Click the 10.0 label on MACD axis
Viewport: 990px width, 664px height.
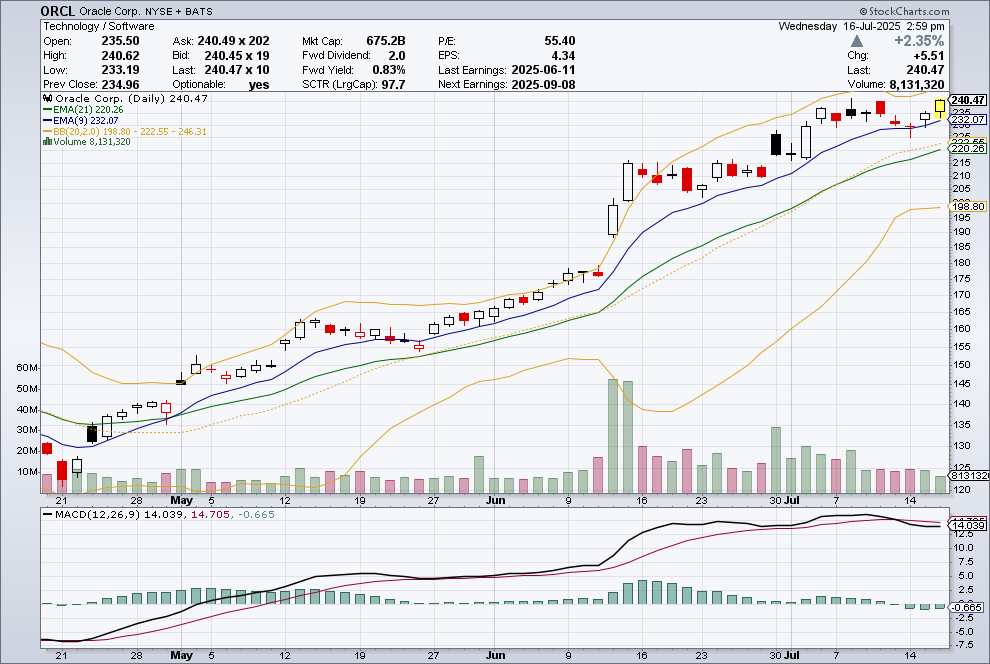963,547
